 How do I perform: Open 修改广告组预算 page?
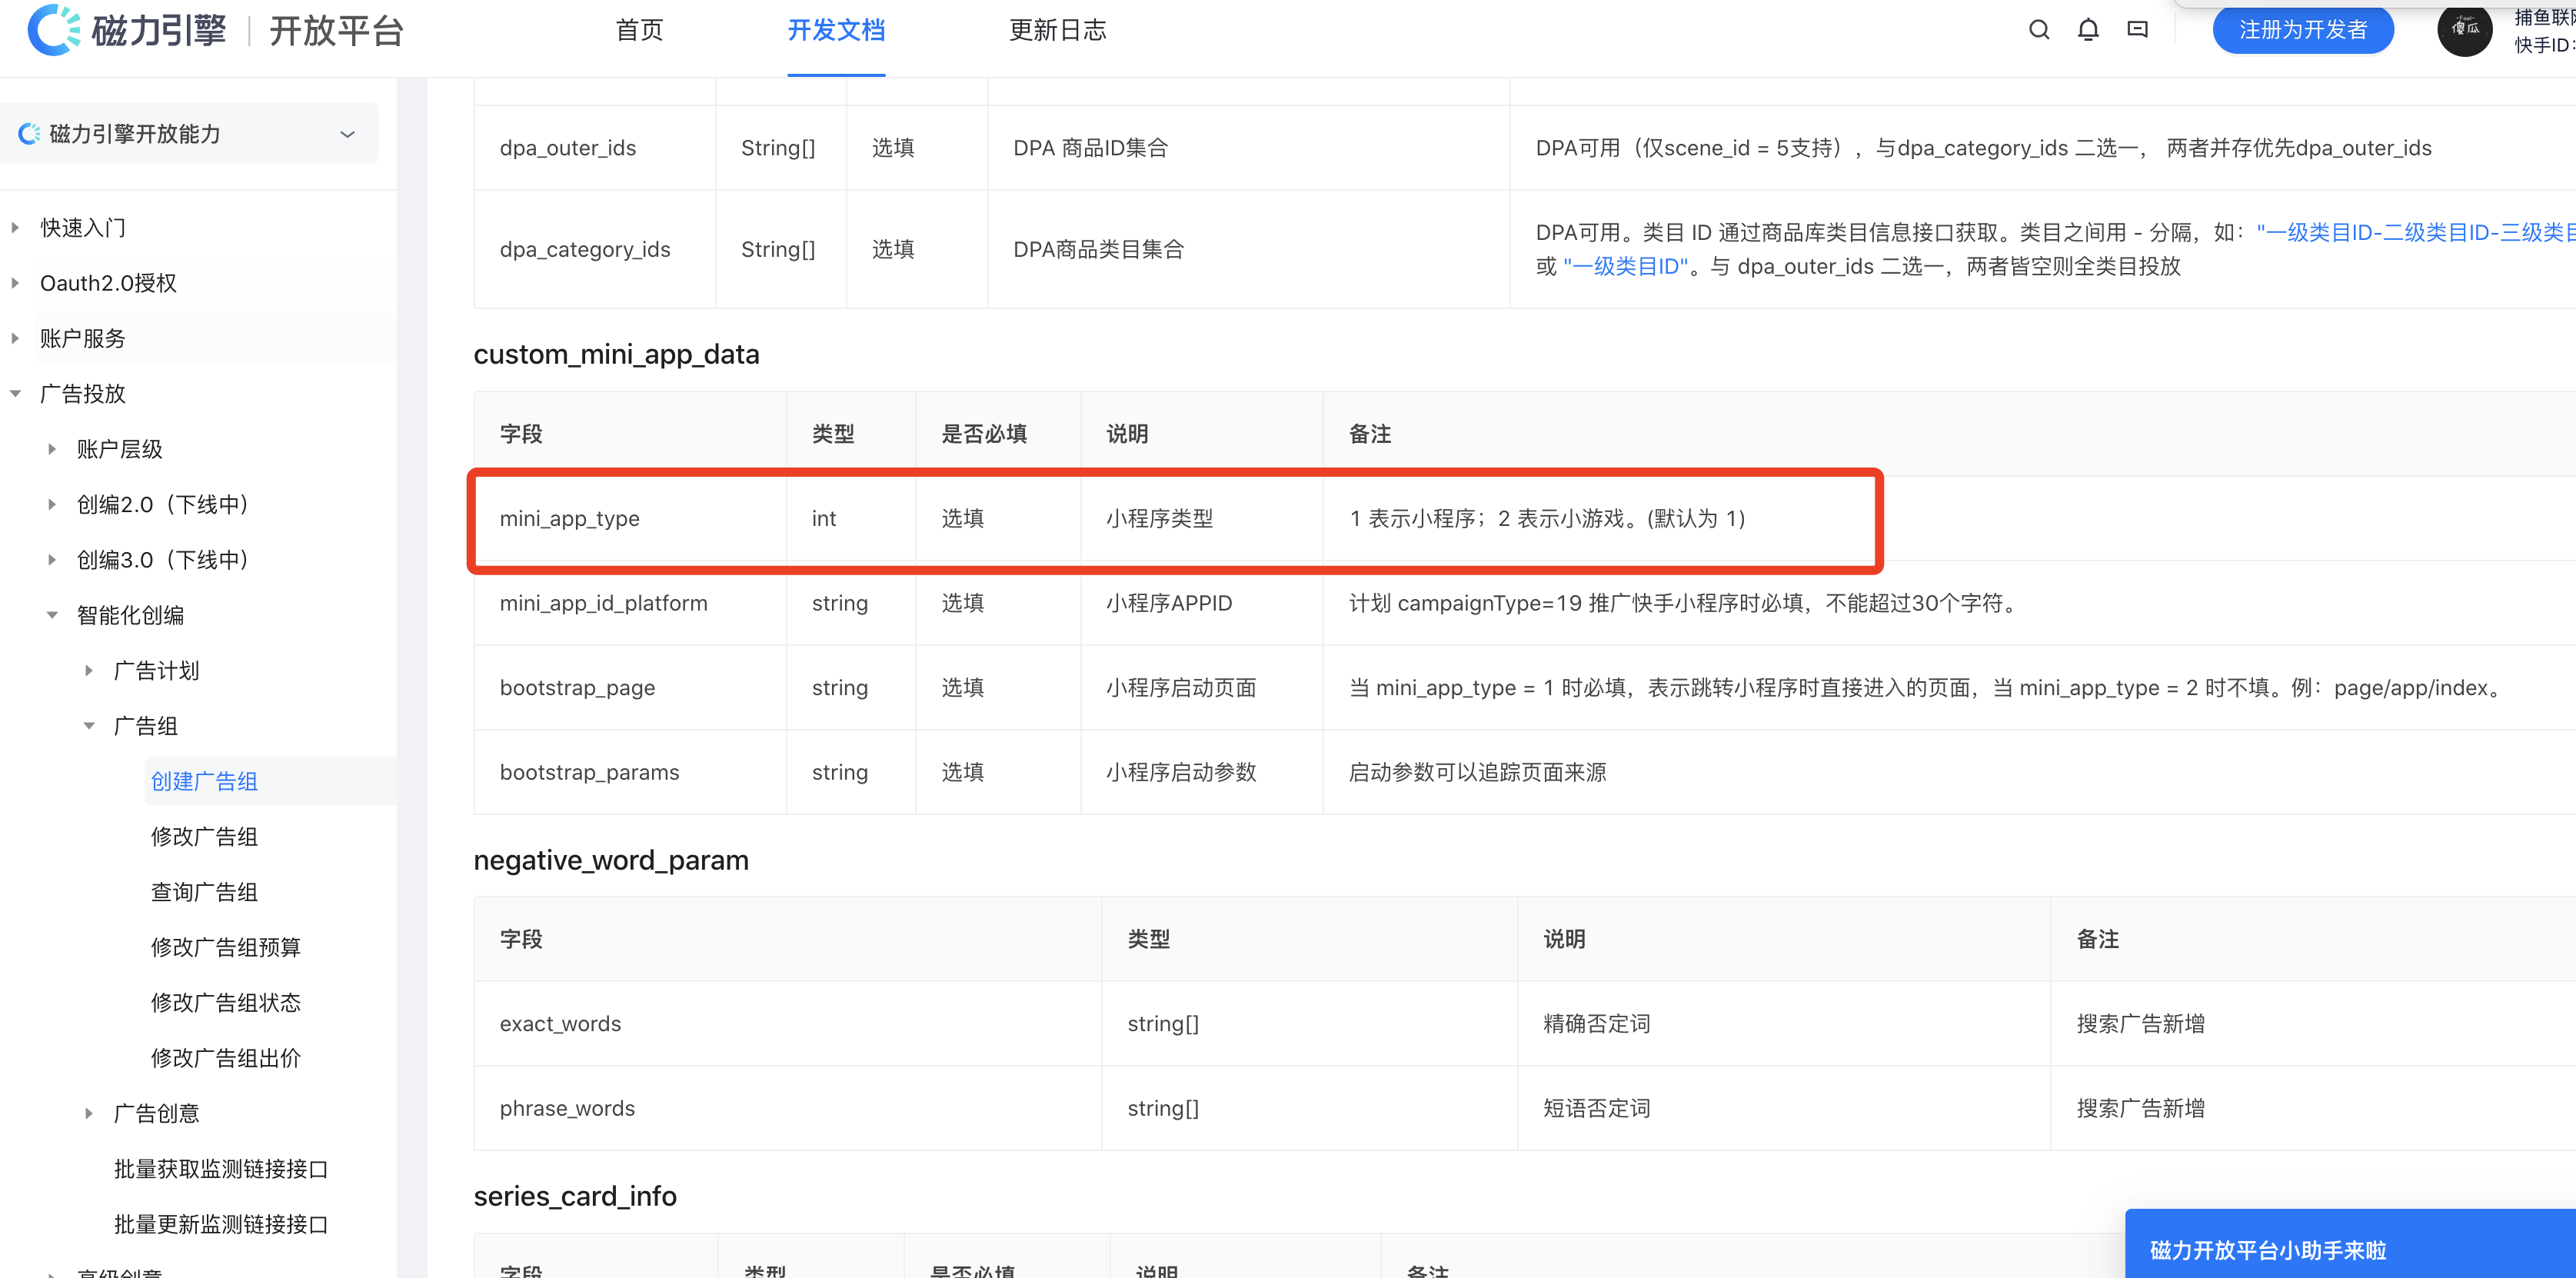coord(225,947)
